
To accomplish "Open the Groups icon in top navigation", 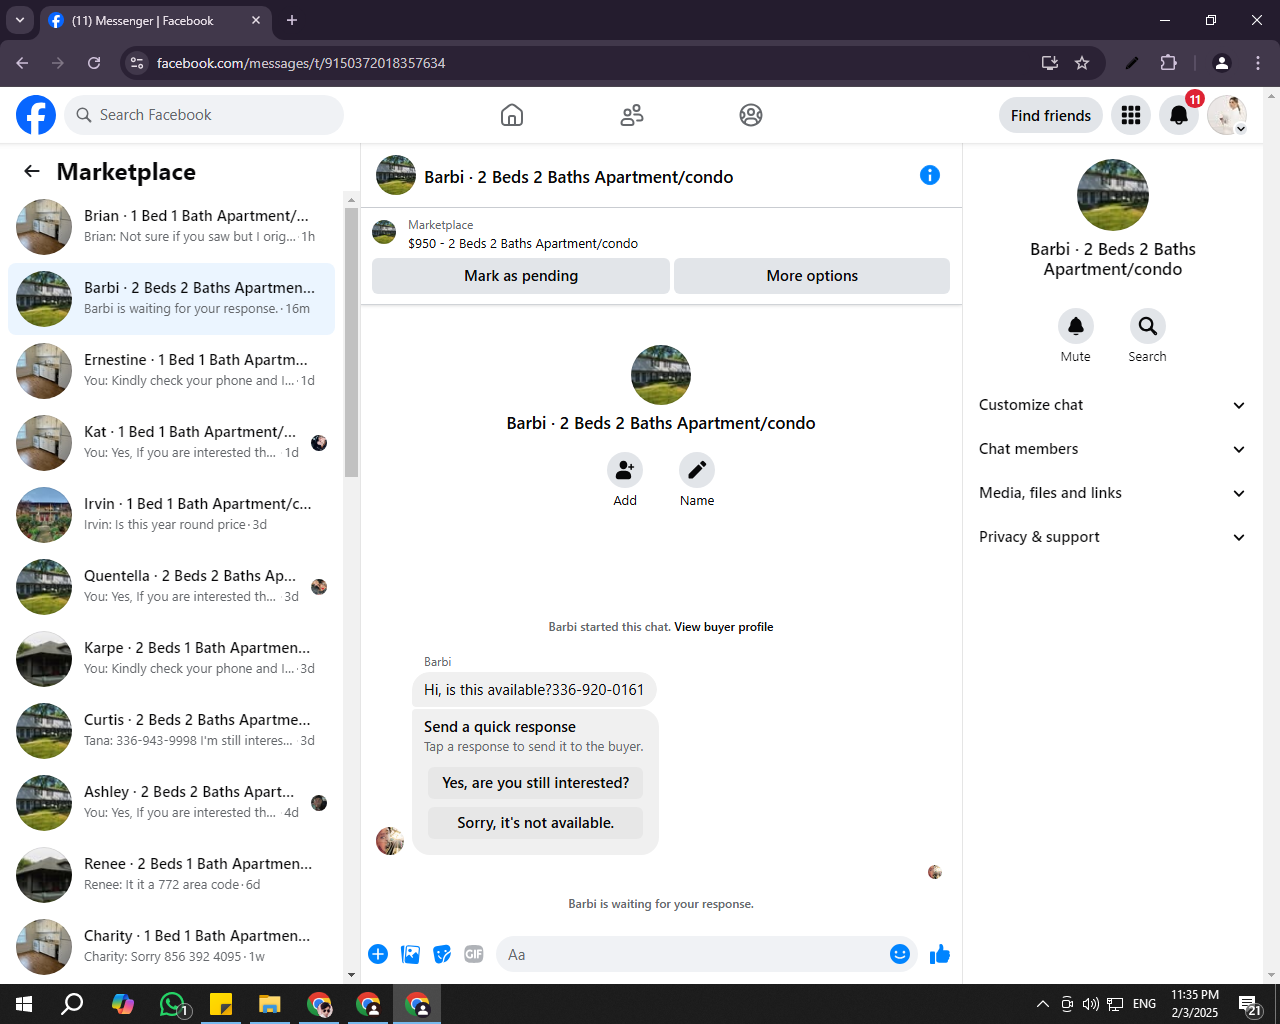I will (x=751, y=115).
